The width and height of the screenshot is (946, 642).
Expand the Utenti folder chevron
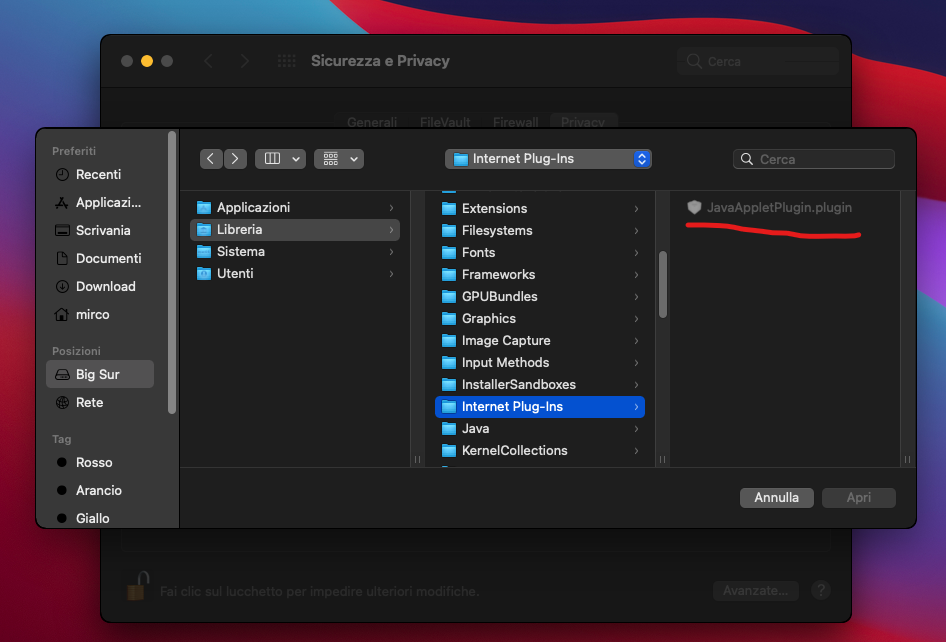point(392,274)
